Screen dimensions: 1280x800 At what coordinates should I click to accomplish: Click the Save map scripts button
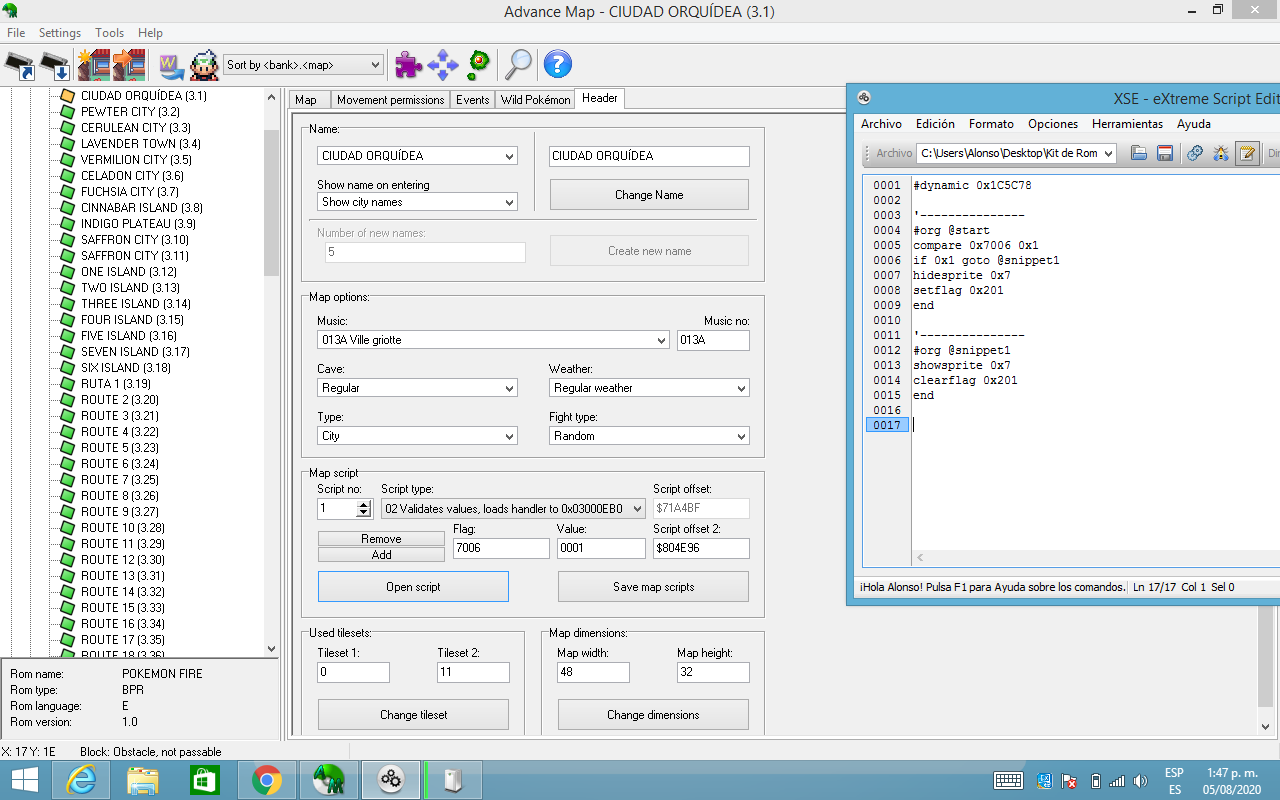pyautogui.click(x=653, y=587)
